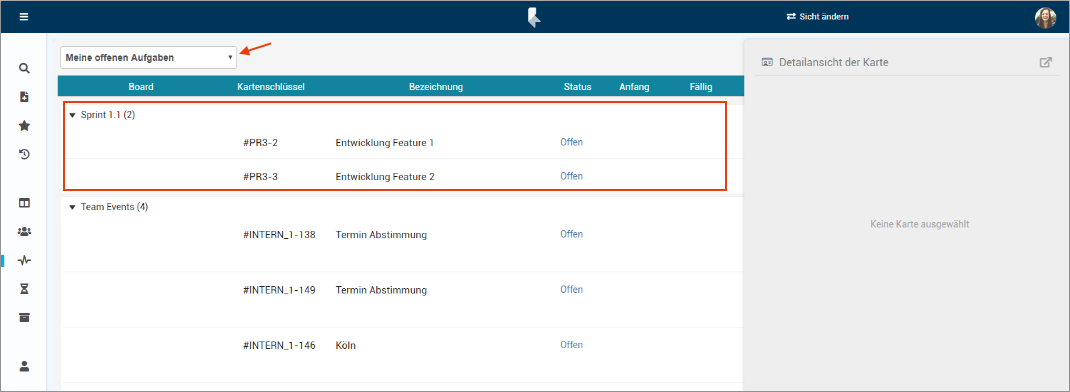Click Termin Abstimmung of #INTERN_1-138
Image resolution: width=1070 pixels, height=392 pixels.
click(381, 234)
